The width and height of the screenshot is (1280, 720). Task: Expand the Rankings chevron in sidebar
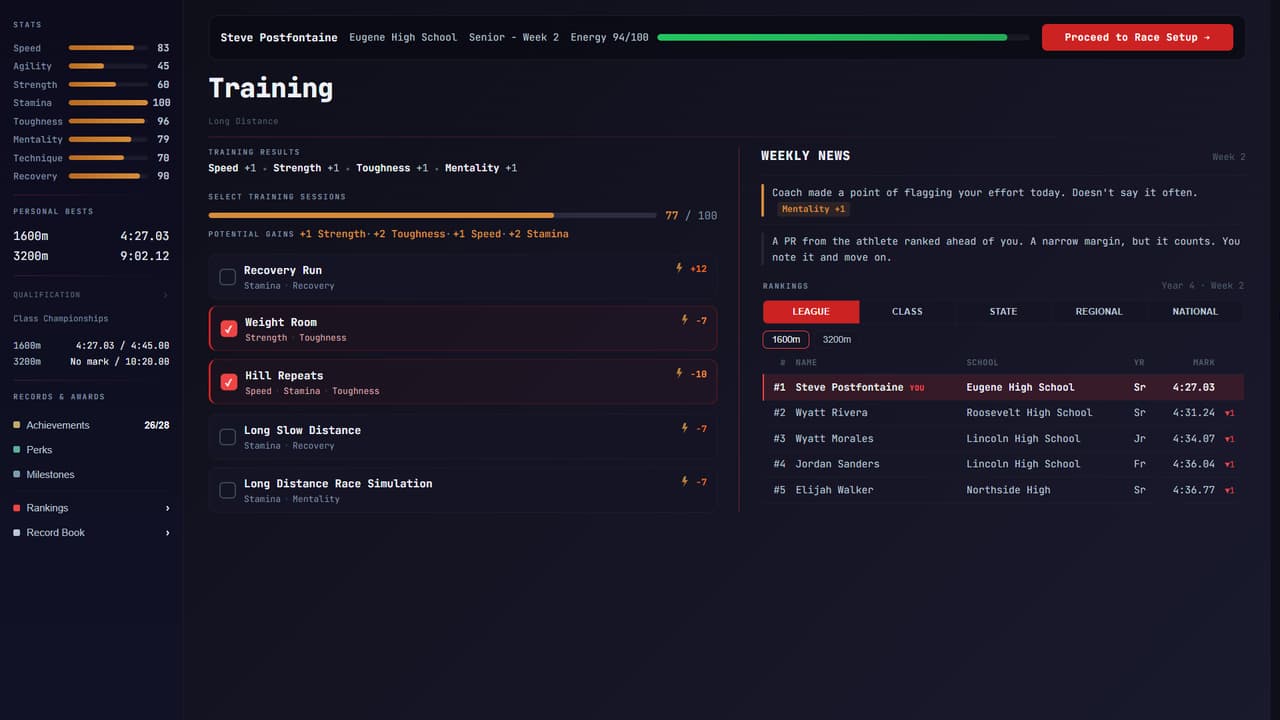tap(167, 508)
